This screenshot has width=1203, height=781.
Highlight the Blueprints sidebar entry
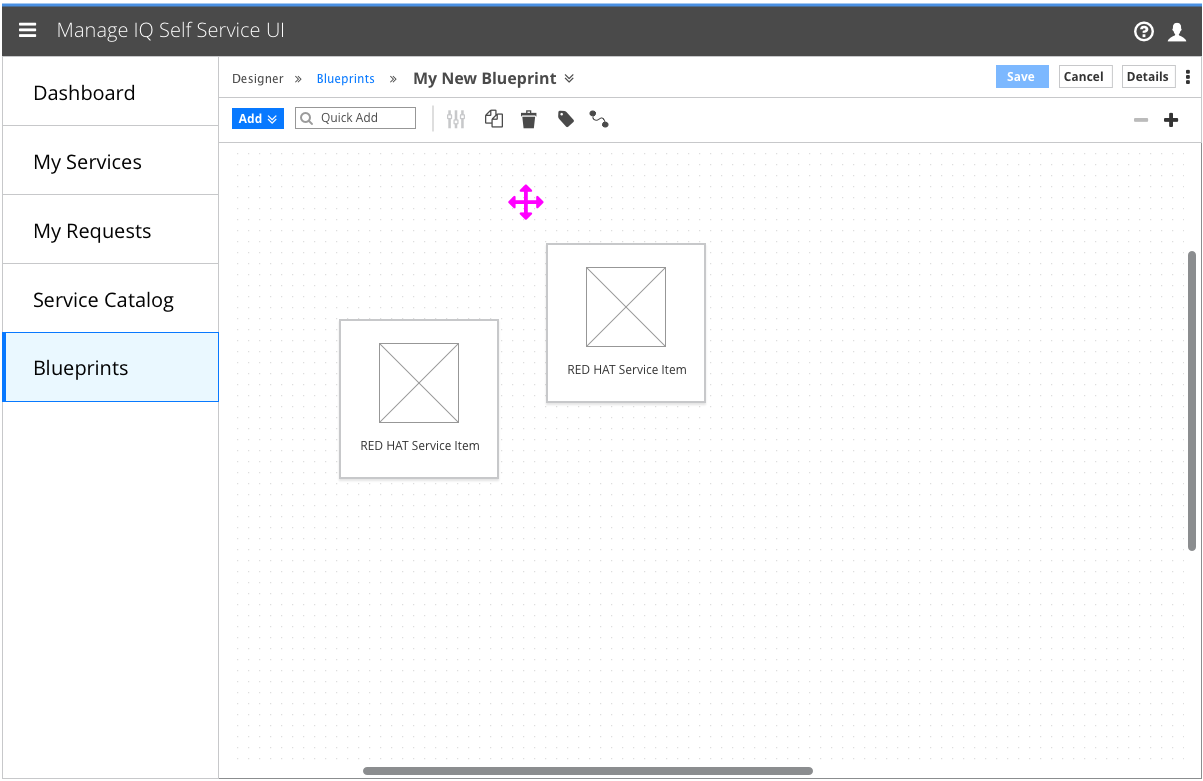pyautogui.click(x=81, y=367)
